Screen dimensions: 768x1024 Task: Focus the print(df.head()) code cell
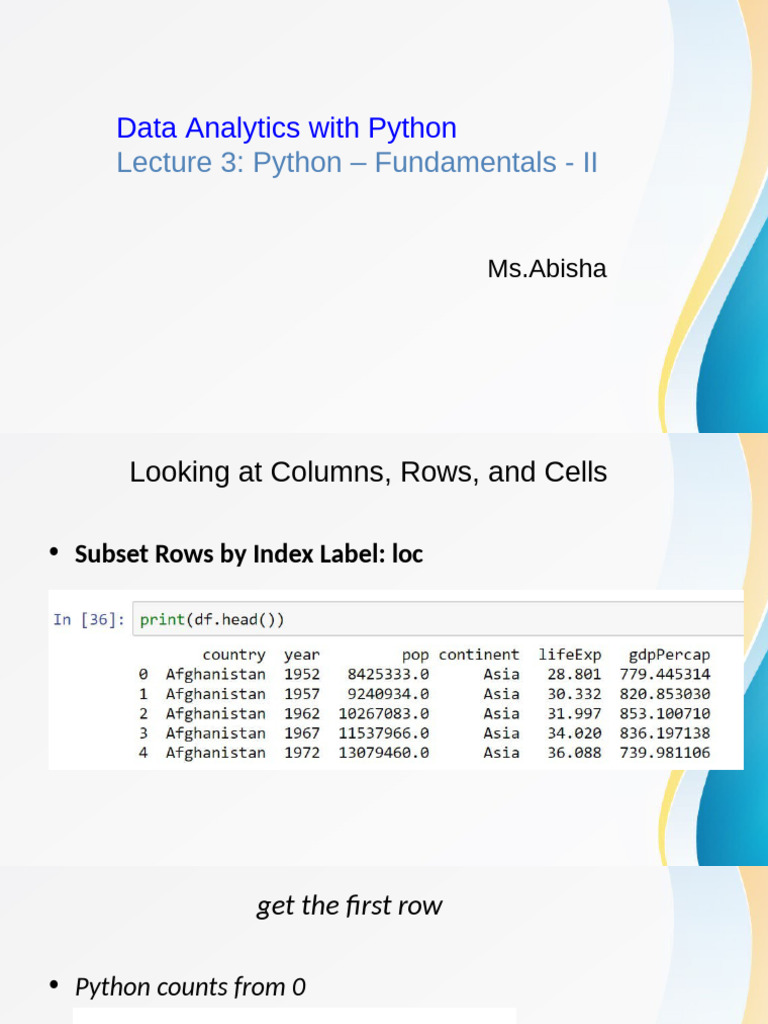[440, 620]
